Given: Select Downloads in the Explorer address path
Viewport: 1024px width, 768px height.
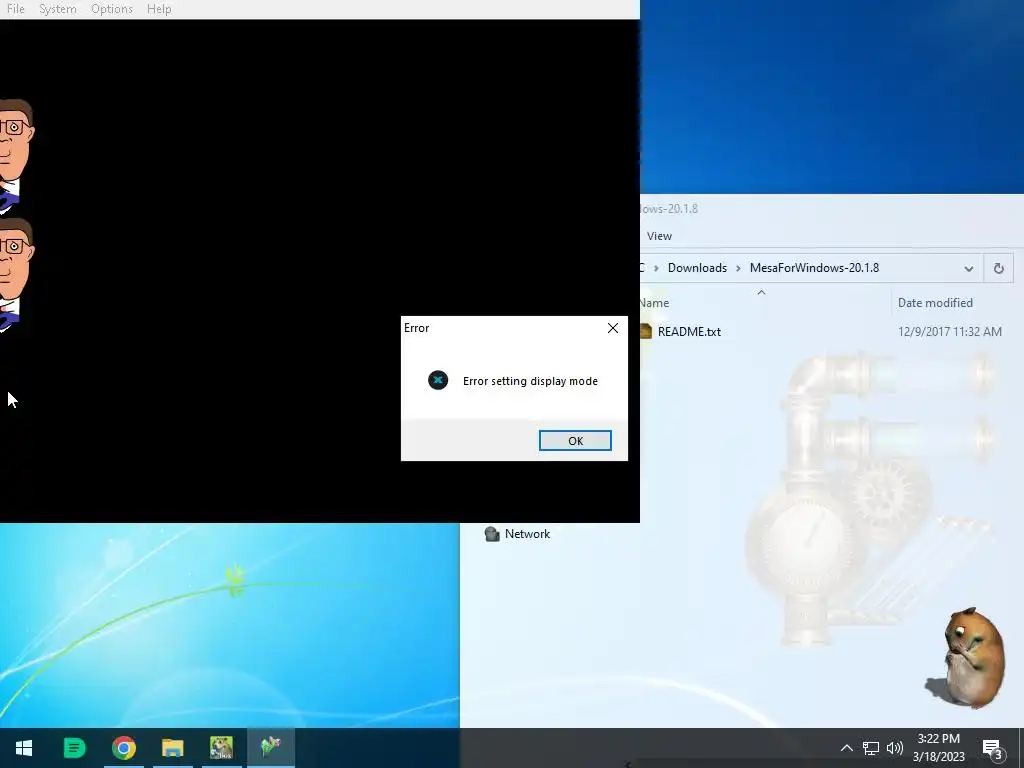Looking at the screenshot, I should click(x=697, y=268).
